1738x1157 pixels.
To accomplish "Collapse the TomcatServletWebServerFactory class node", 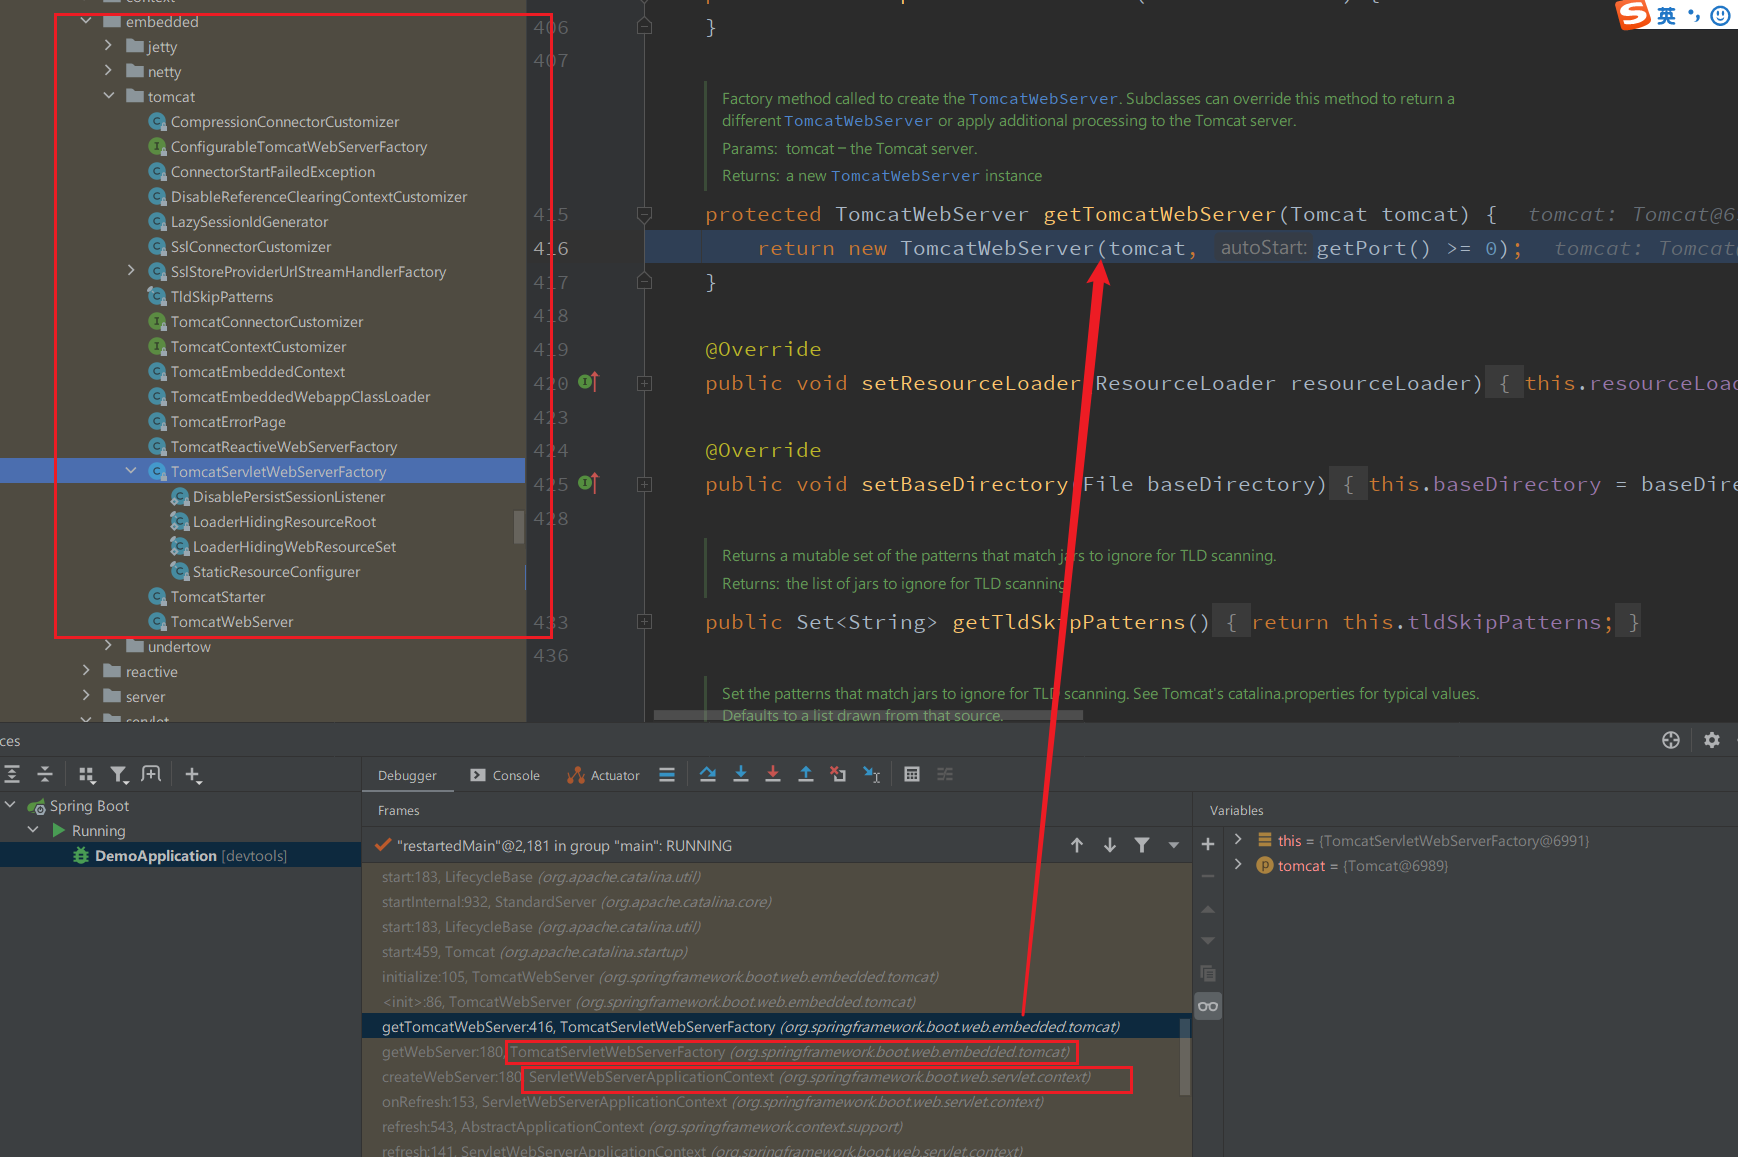I will pos(131,471).
